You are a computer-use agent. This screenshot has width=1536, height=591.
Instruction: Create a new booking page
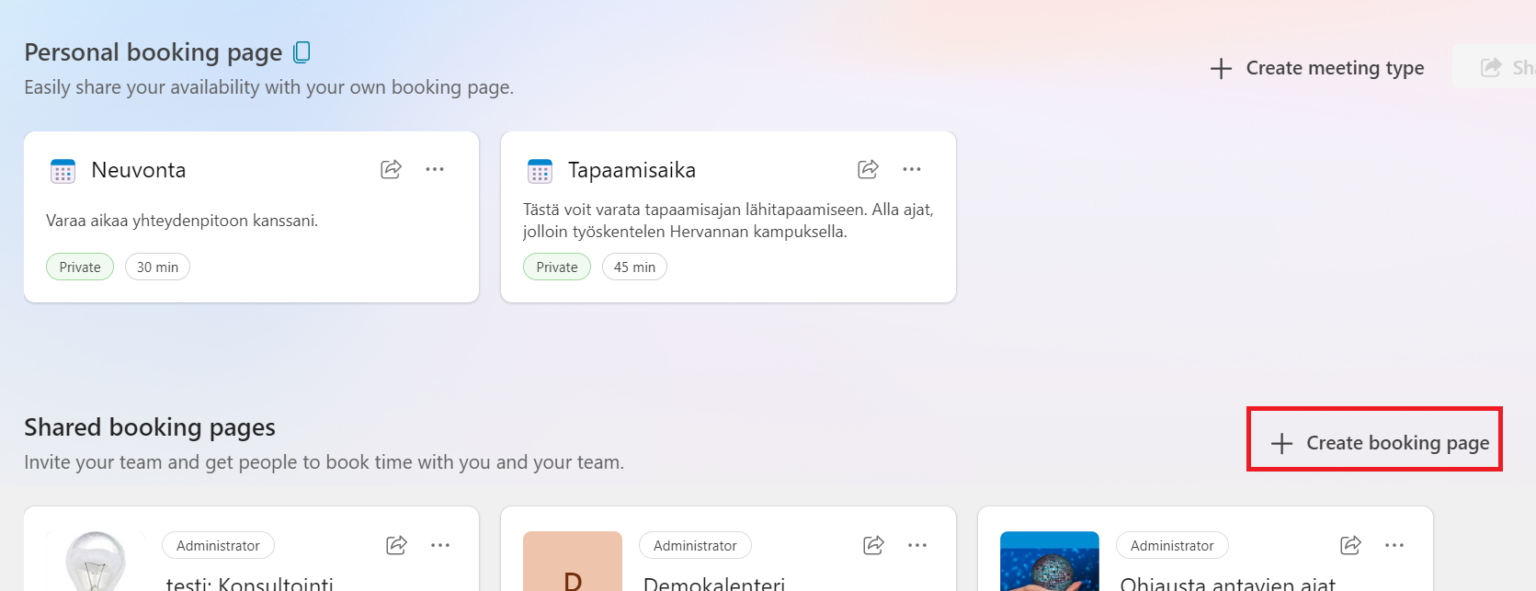(1374, 441)
